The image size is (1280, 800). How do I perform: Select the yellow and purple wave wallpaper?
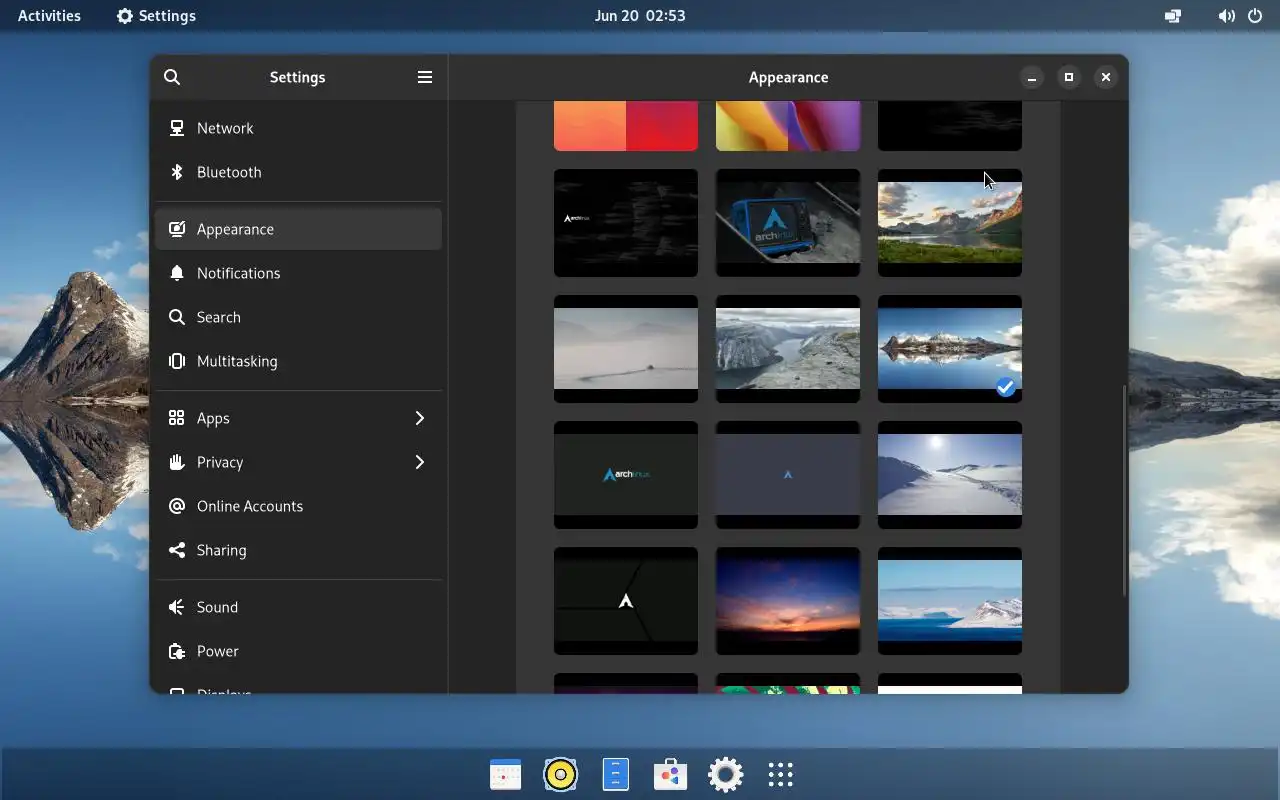pyautogui.click(x=788, y=126)
